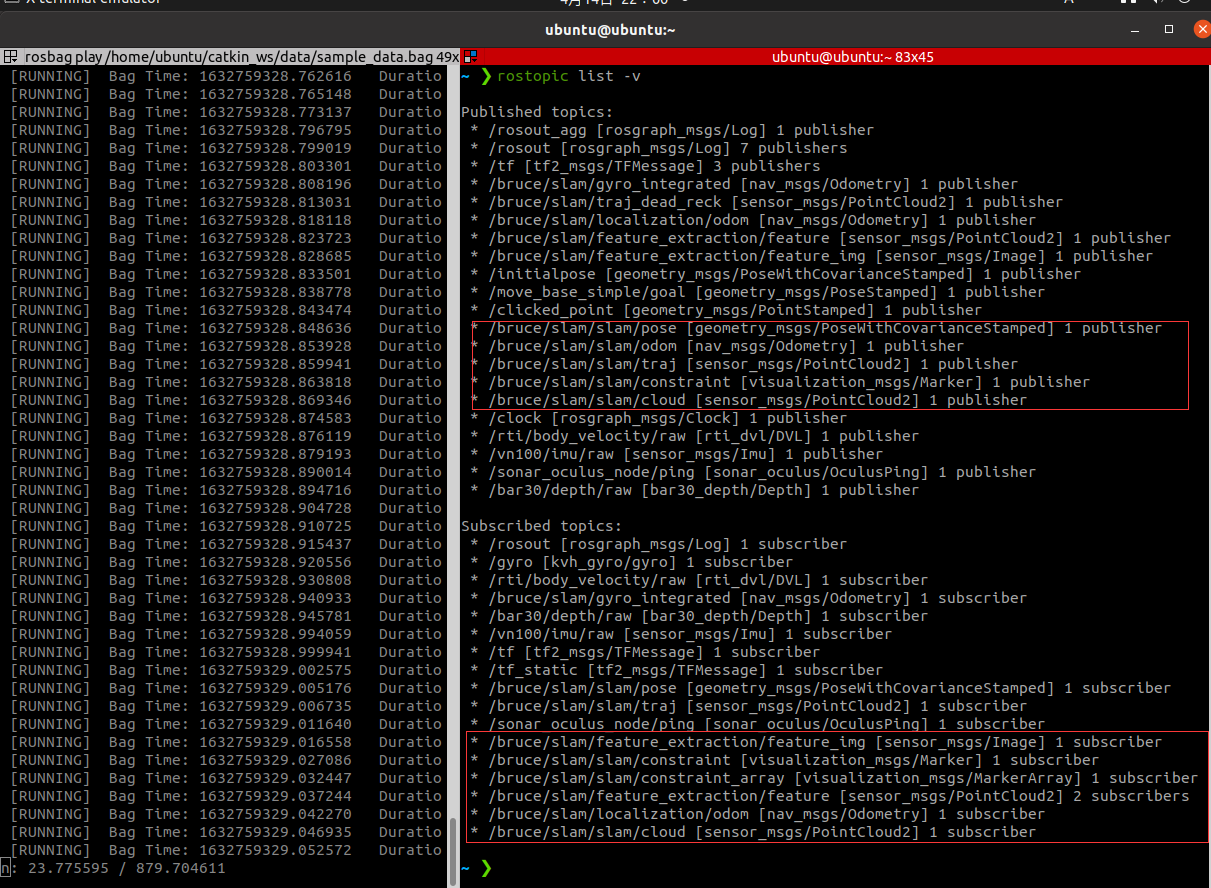Click the feature_extraction/feature_img 1 subscriber line
The image size is (1211, 888).
[x=816, y=742]
